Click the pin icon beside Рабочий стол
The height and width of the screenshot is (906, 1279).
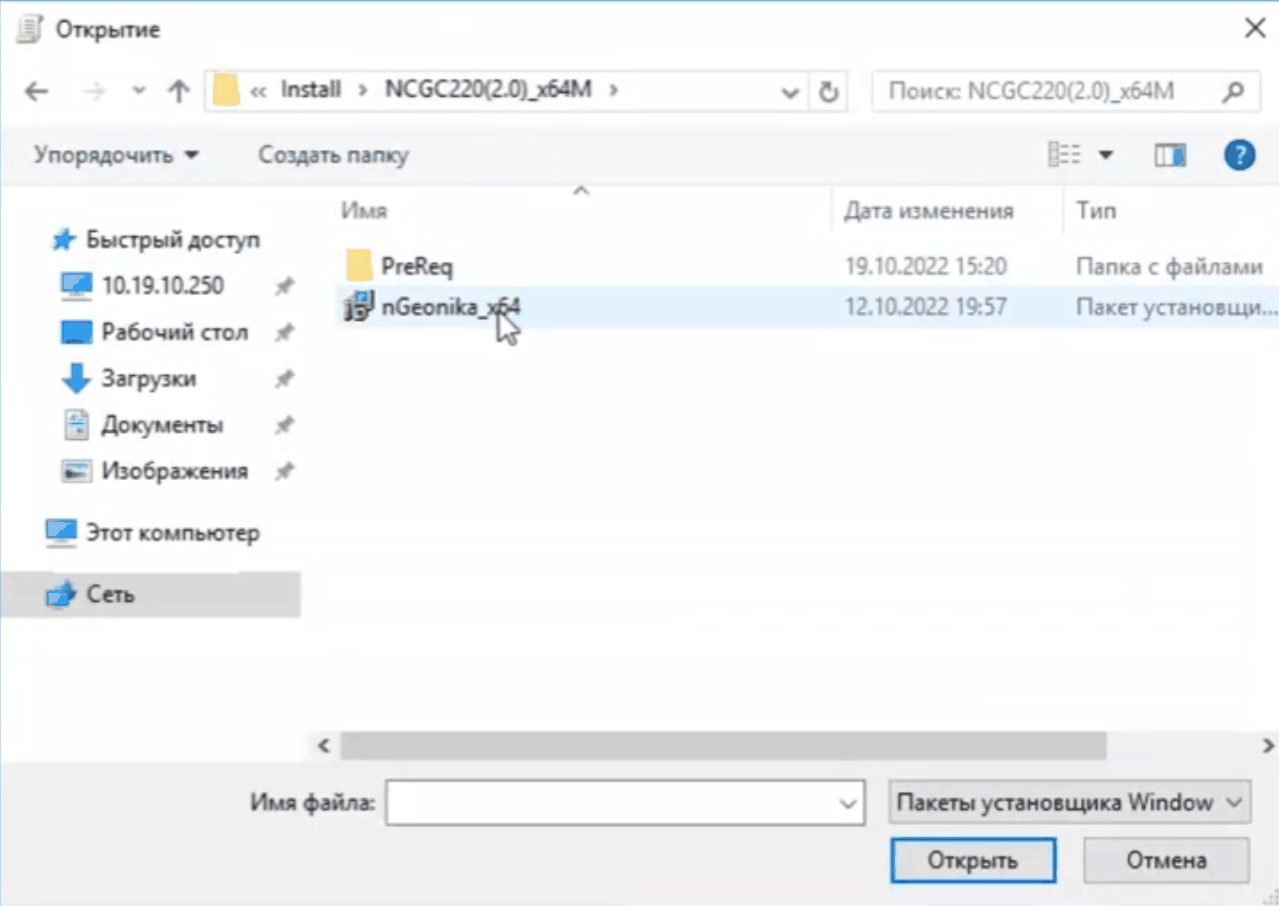(x=284, y=333)
